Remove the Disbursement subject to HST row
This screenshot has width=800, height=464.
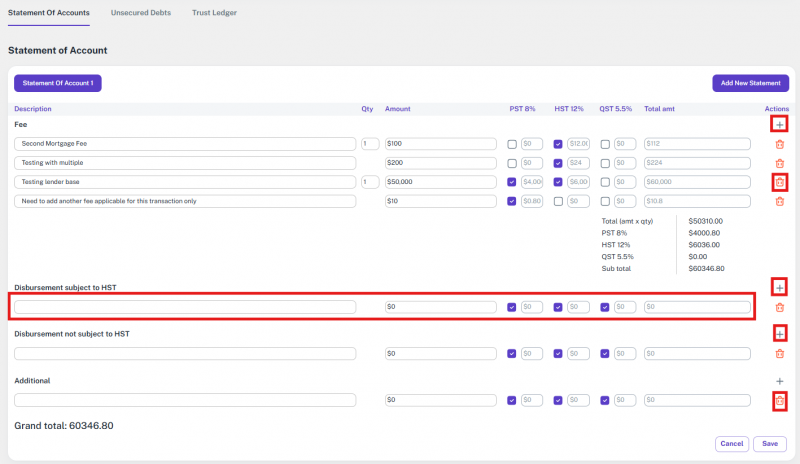click(x=779, y=307)
